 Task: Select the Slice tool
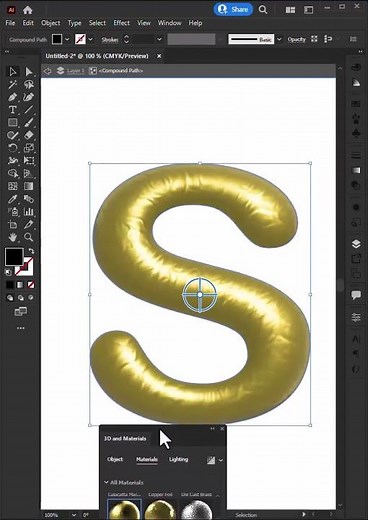(x=29, y=224)
